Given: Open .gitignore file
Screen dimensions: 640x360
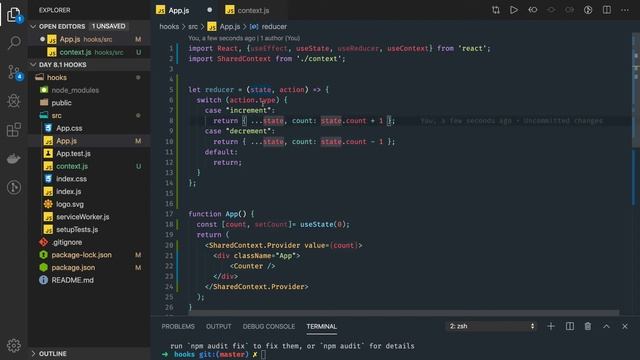Looking at the screenshot, I should click(89, 242).
